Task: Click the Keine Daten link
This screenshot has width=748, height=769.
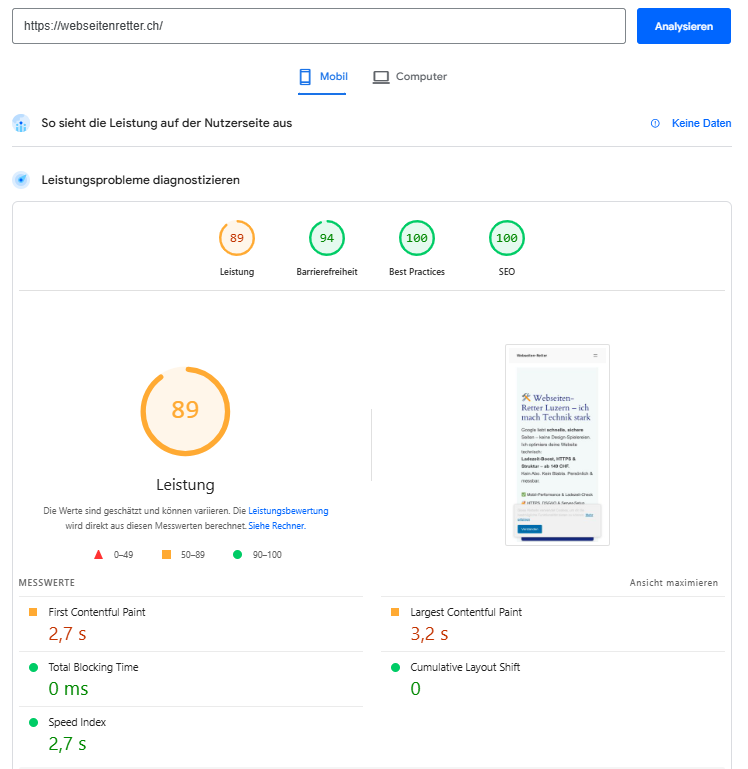Action: tap(701, 123)
